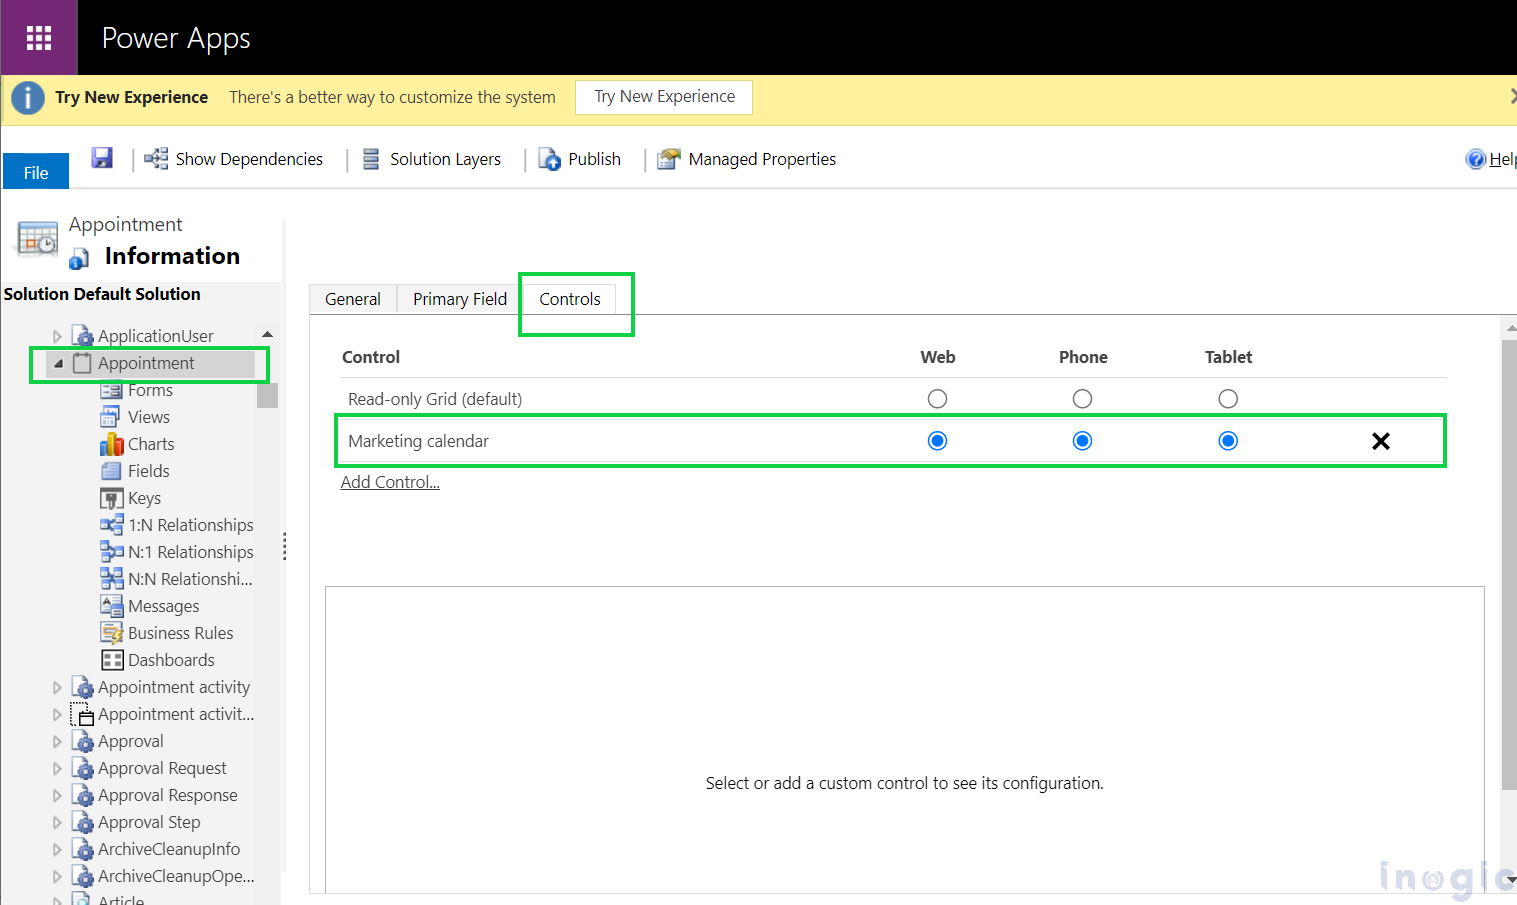Click the Appointment entity icon in tree
Viewport: 1517px width, 905px height.
(x=82, y=363)
